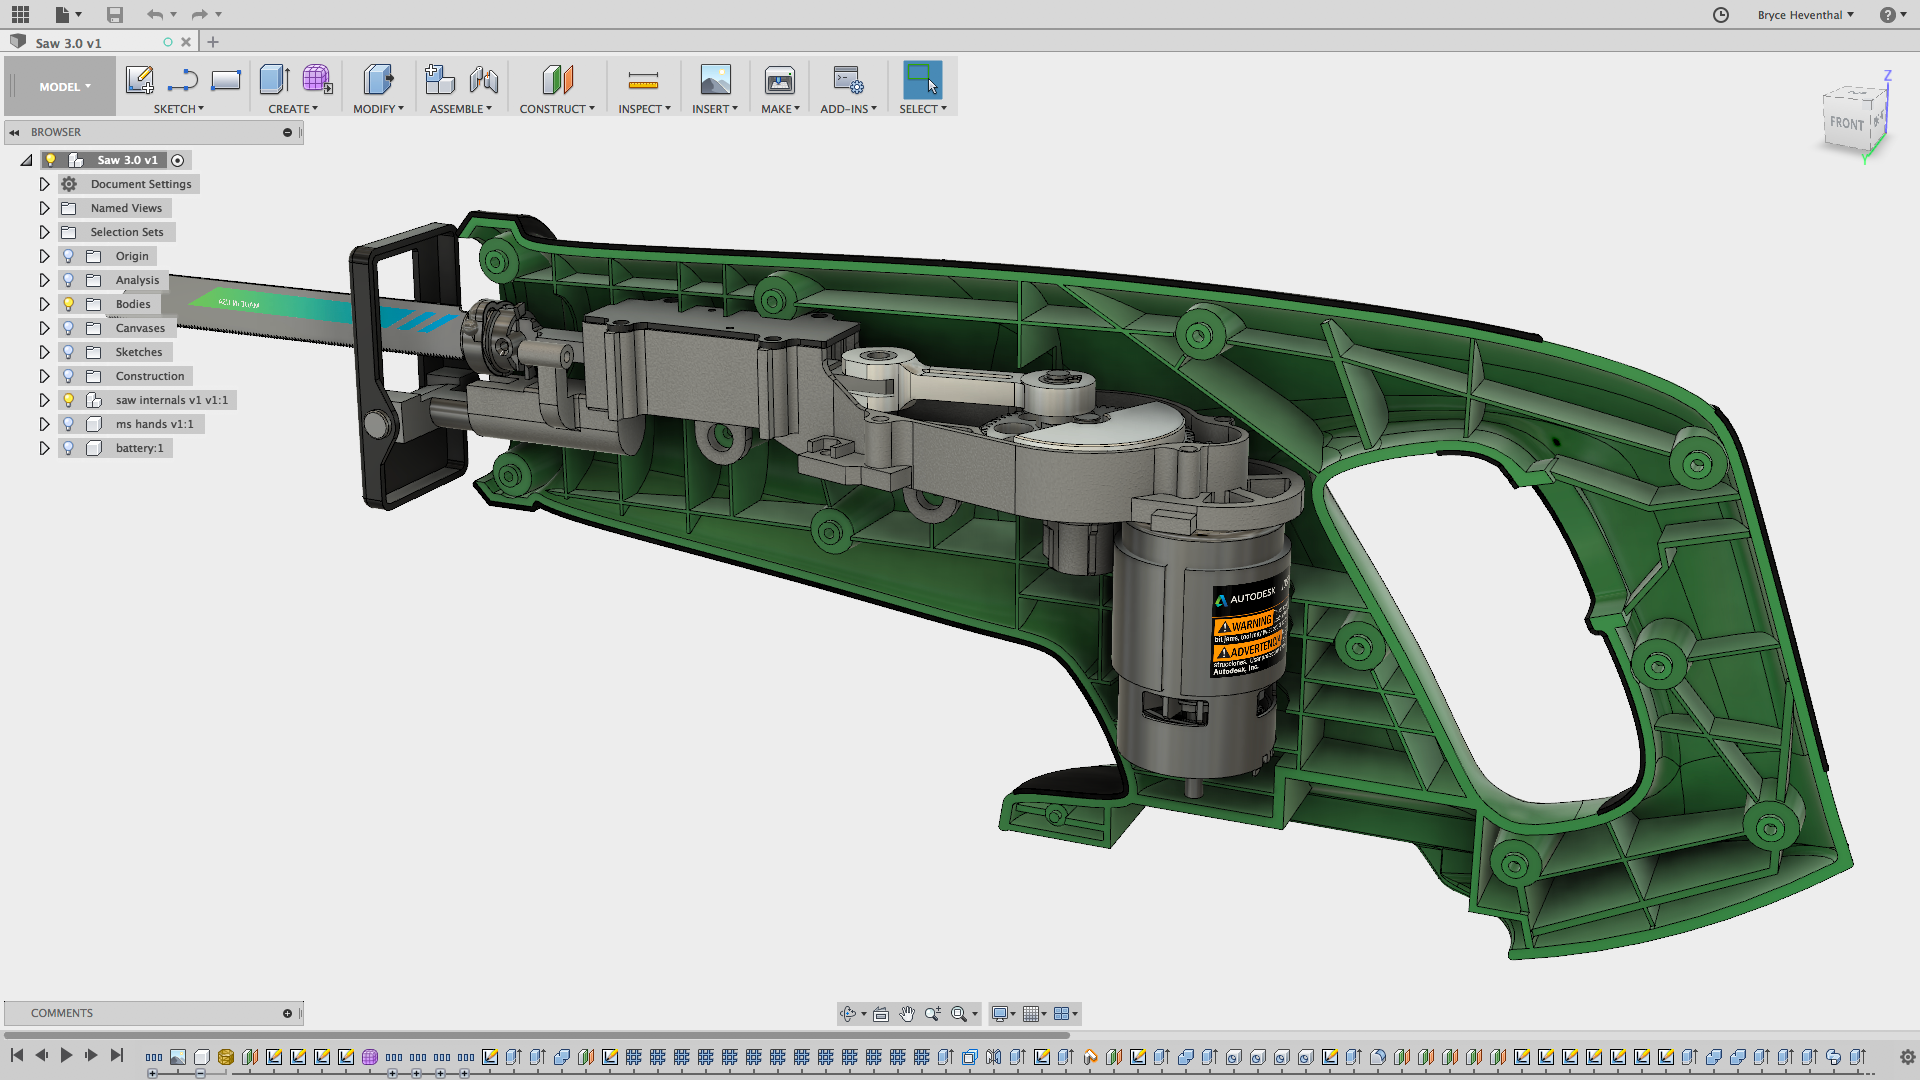Click the Joint icon in Assemble group

(x=483, y=80)
